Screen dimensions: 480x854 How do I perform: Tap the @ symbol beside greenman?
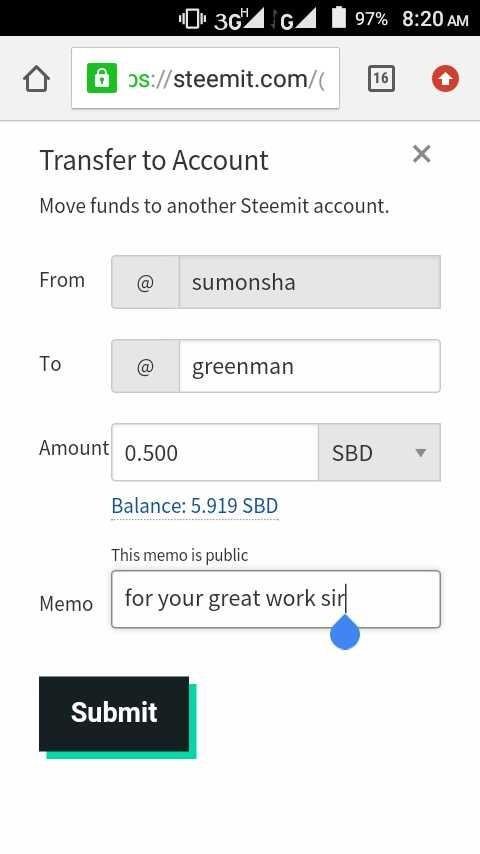[x=145, y=366]
